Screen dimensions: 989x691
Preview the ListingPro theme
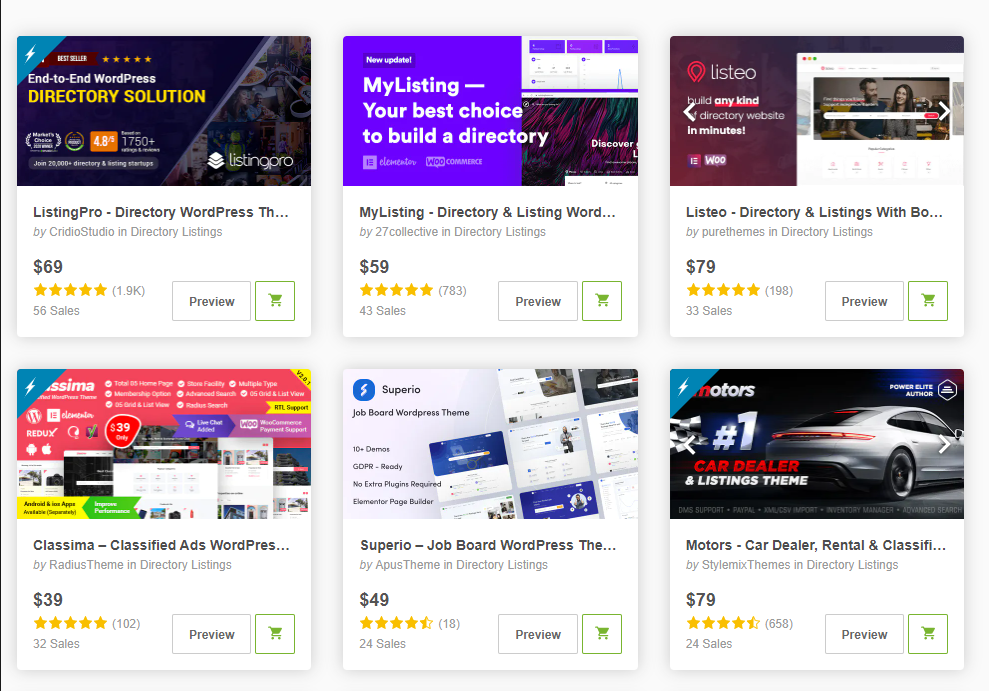point(211,301)
